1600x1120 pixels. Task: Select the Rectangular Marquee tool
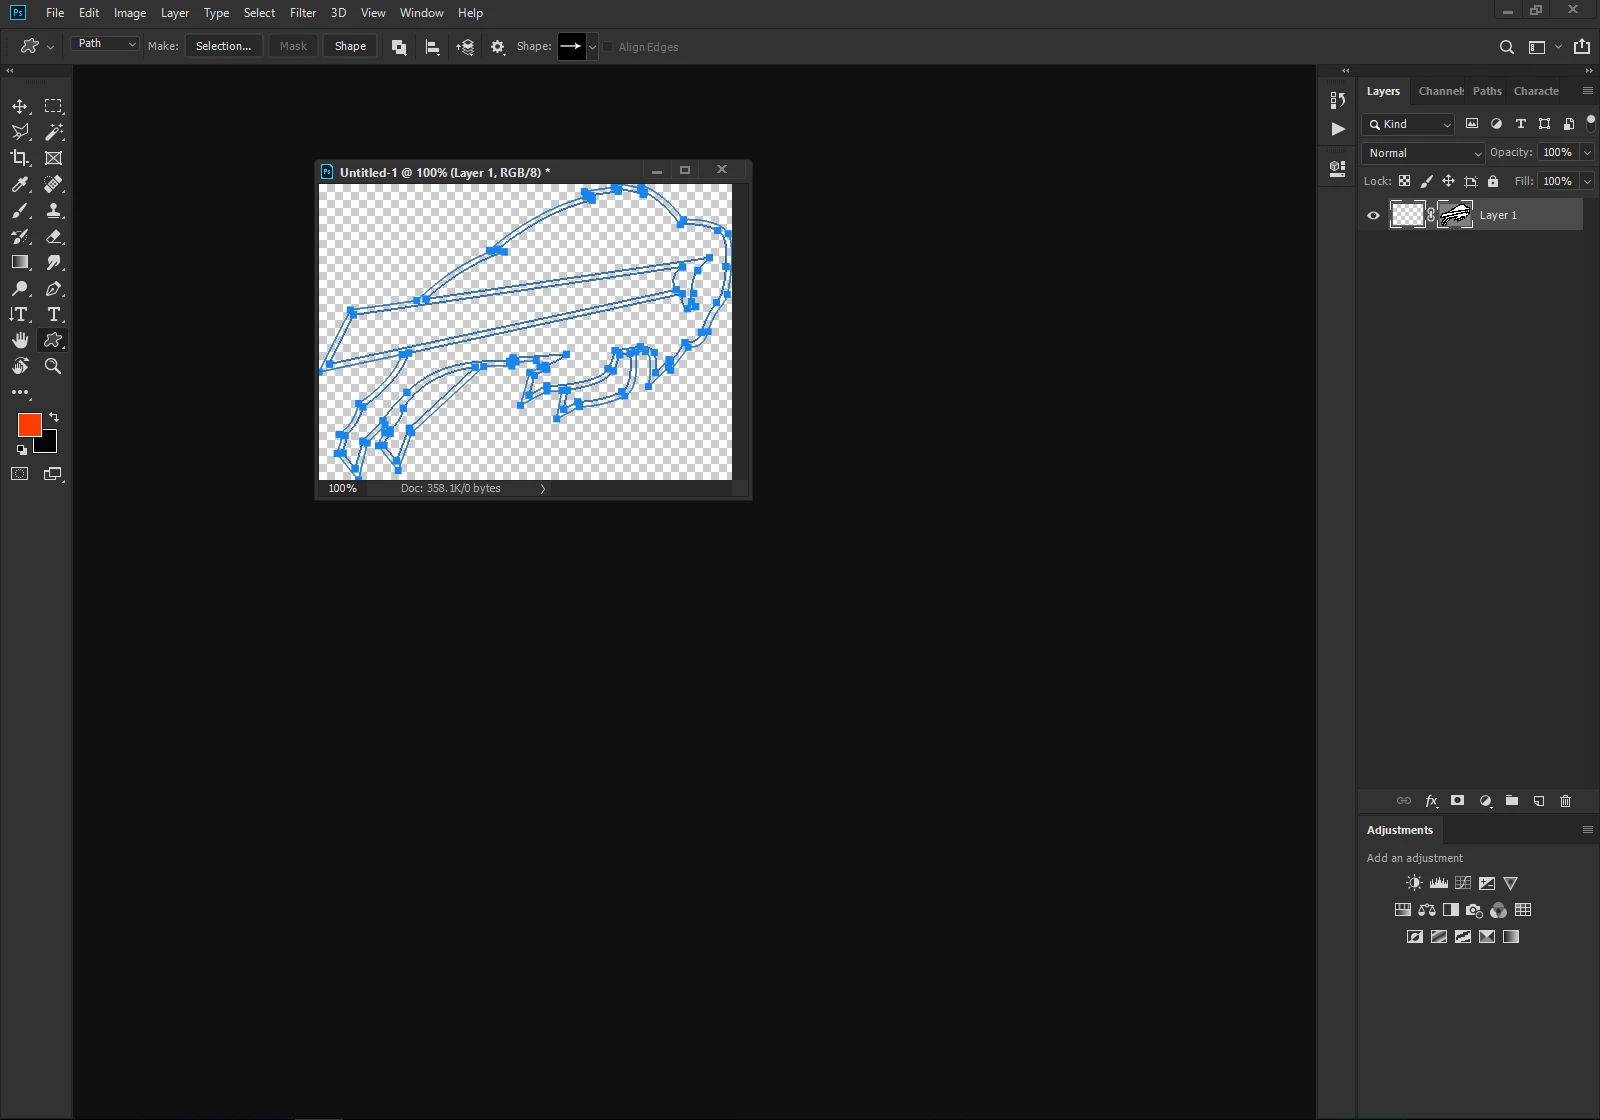54,106
